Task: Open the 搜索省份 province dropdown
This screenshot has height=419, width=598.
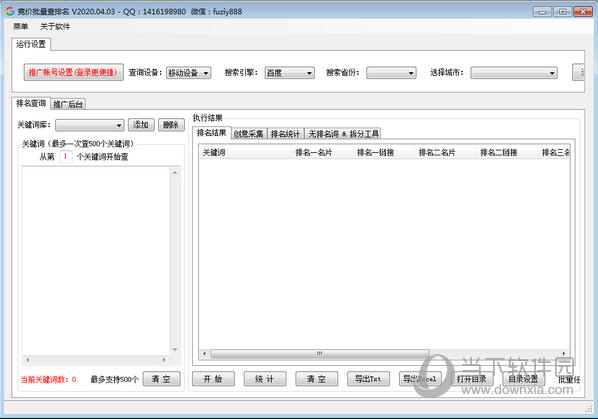Action: click(391, 73)
